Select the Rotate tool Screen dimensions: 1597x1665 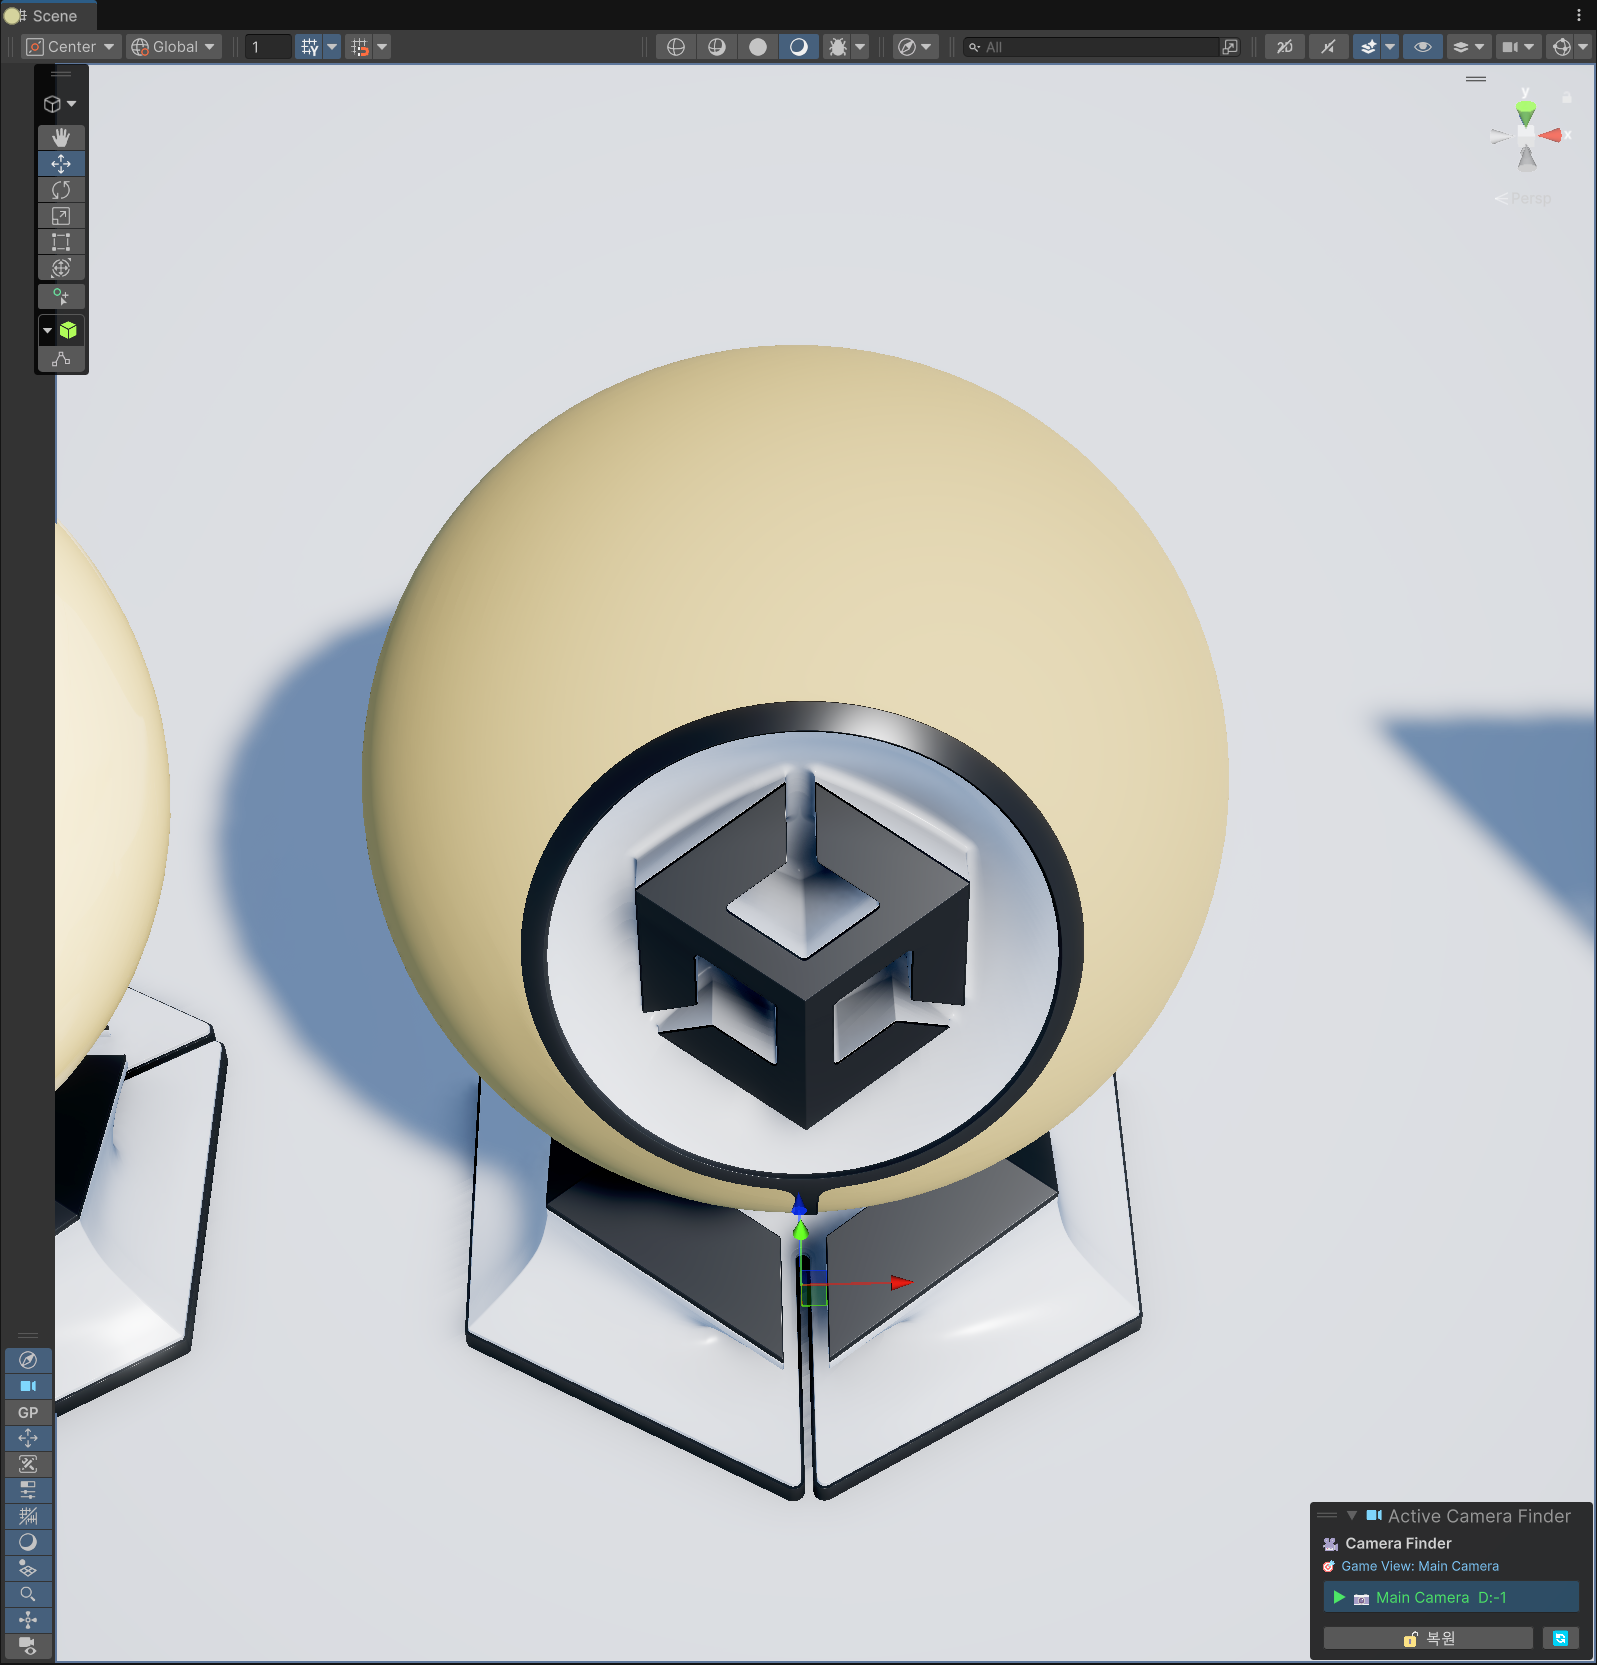(61, 189)
